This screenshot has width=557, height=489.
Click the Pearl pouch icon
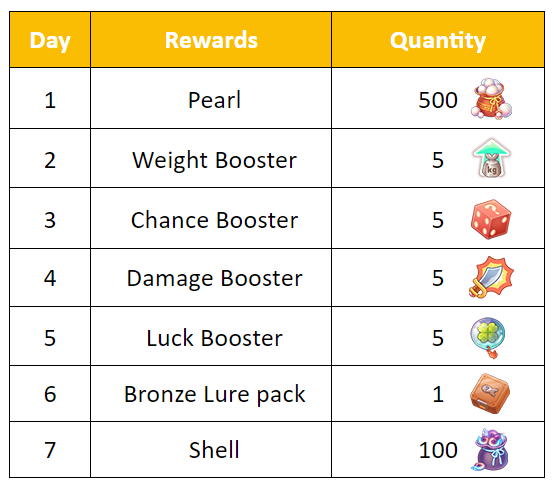[491, 98]
